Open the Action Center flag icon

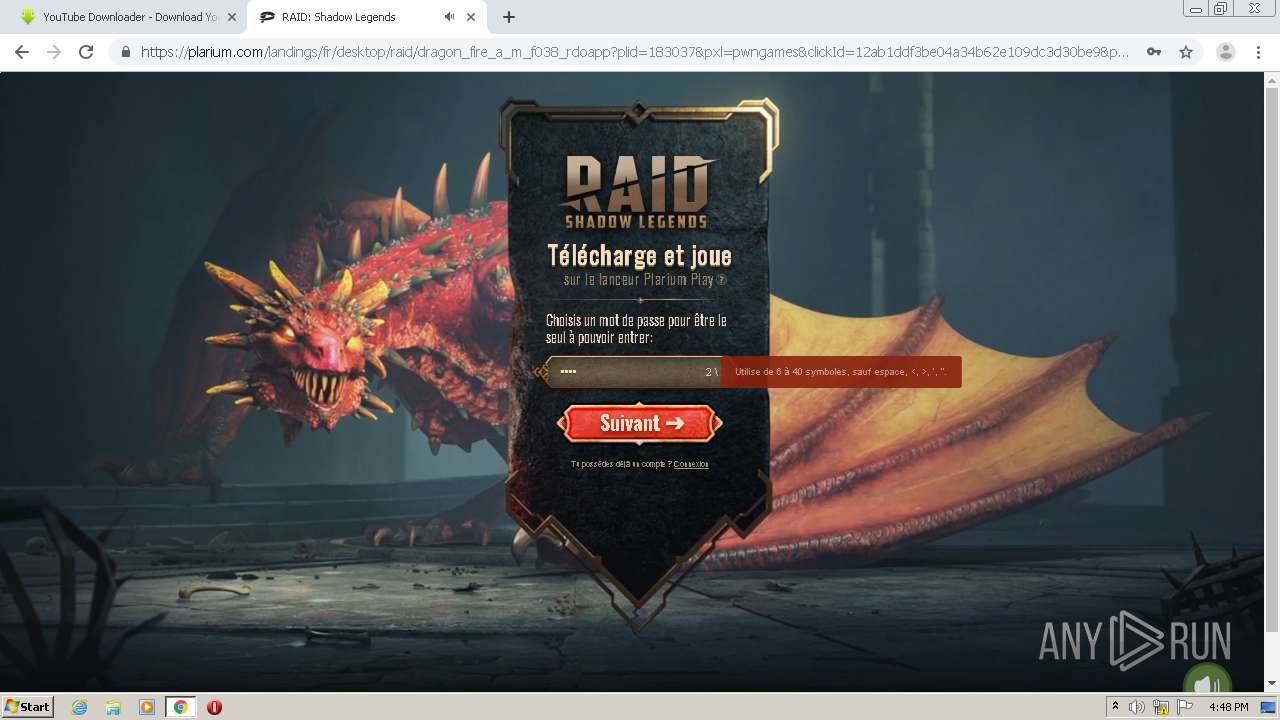pyautogui.click(x=1184, y=707)
